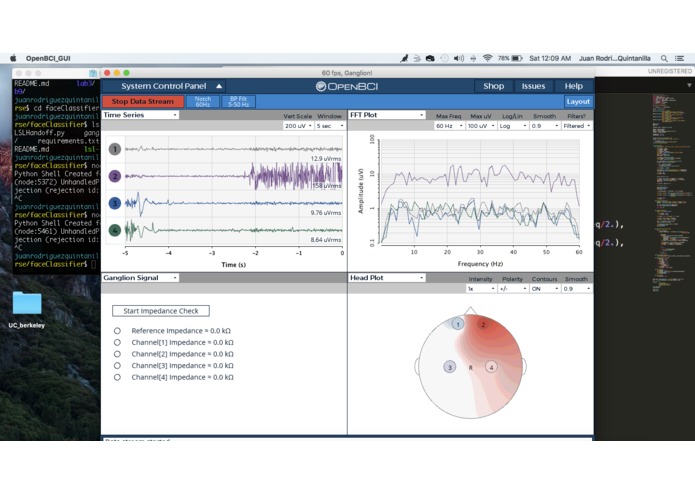Change Filtered dropdown in FFT Plot
695x494 pixels.
pos(576,126)
